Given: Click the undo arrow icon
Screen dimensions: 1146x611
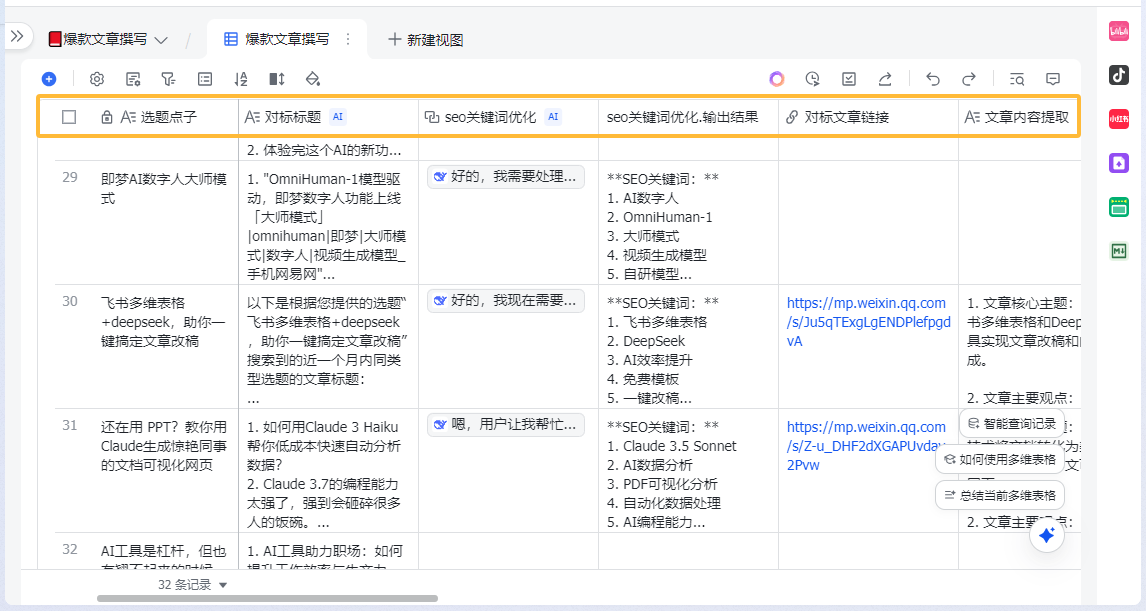Looking at the screenshot, I should [x=933, y=79].
